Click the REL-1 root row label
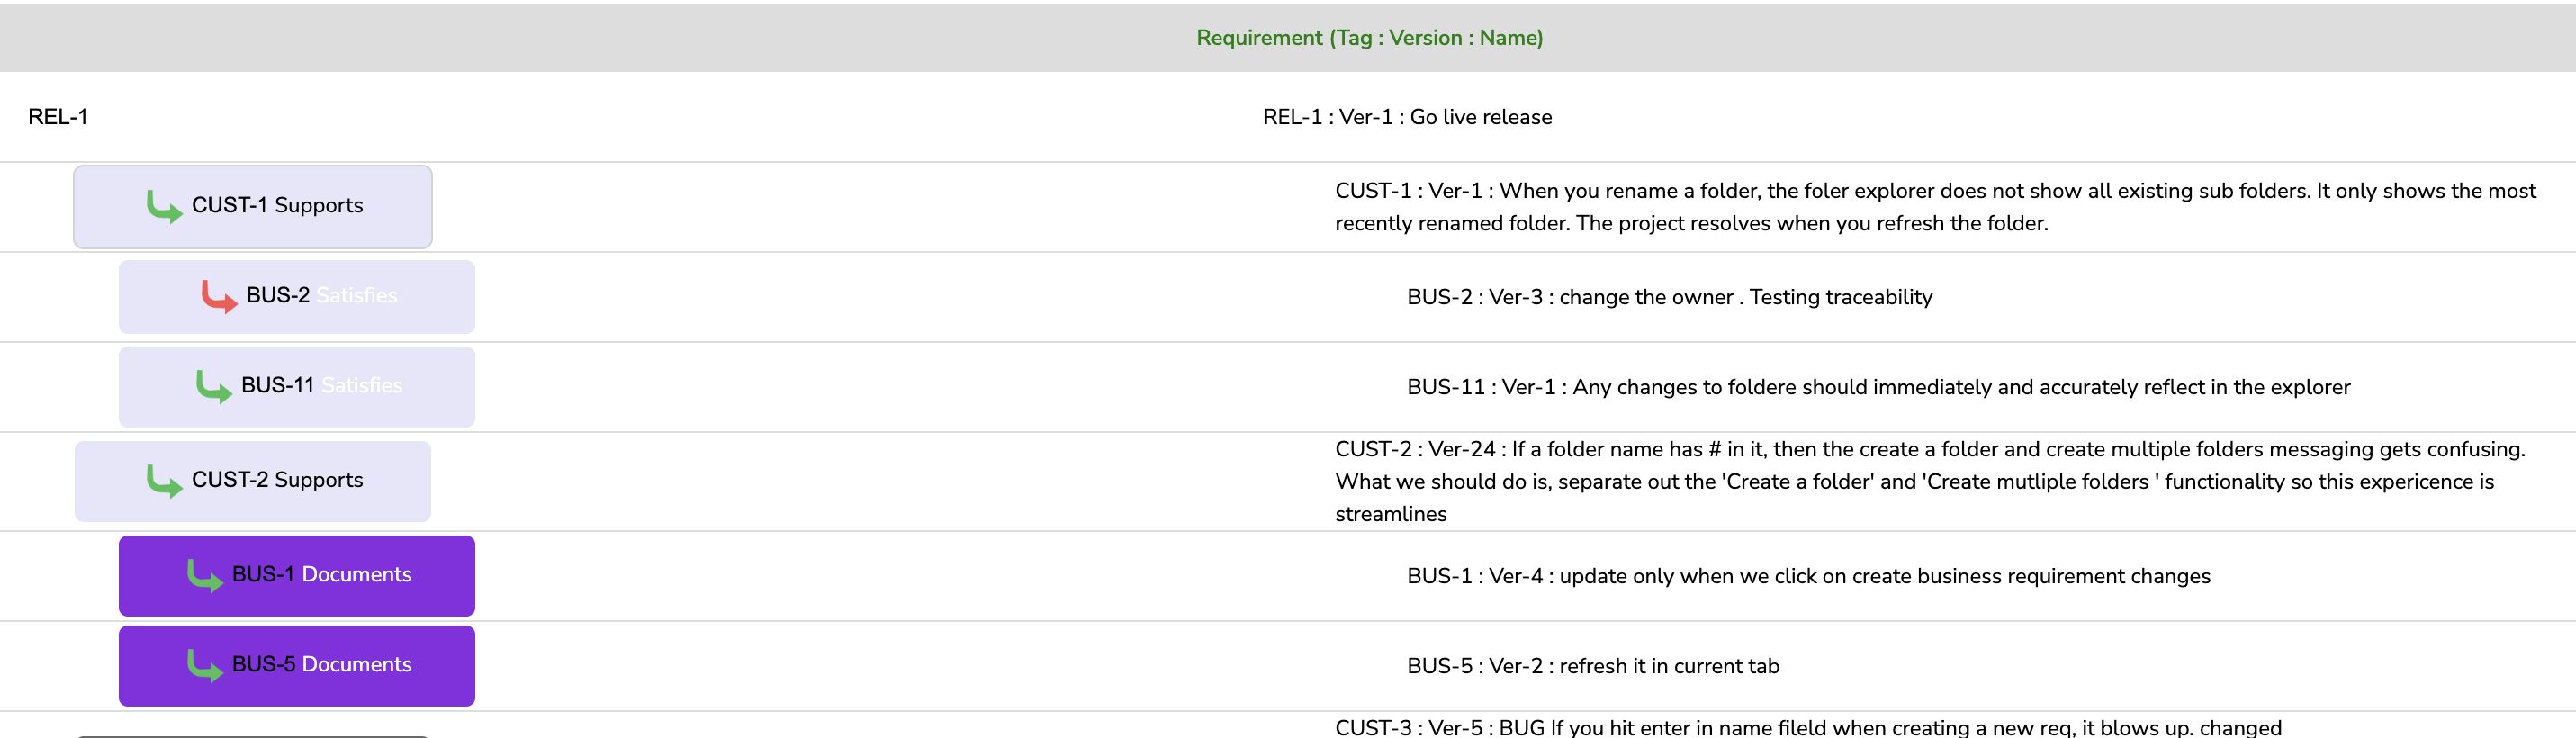This screenshot has height=738, width=2576. (x=58, y=117)
